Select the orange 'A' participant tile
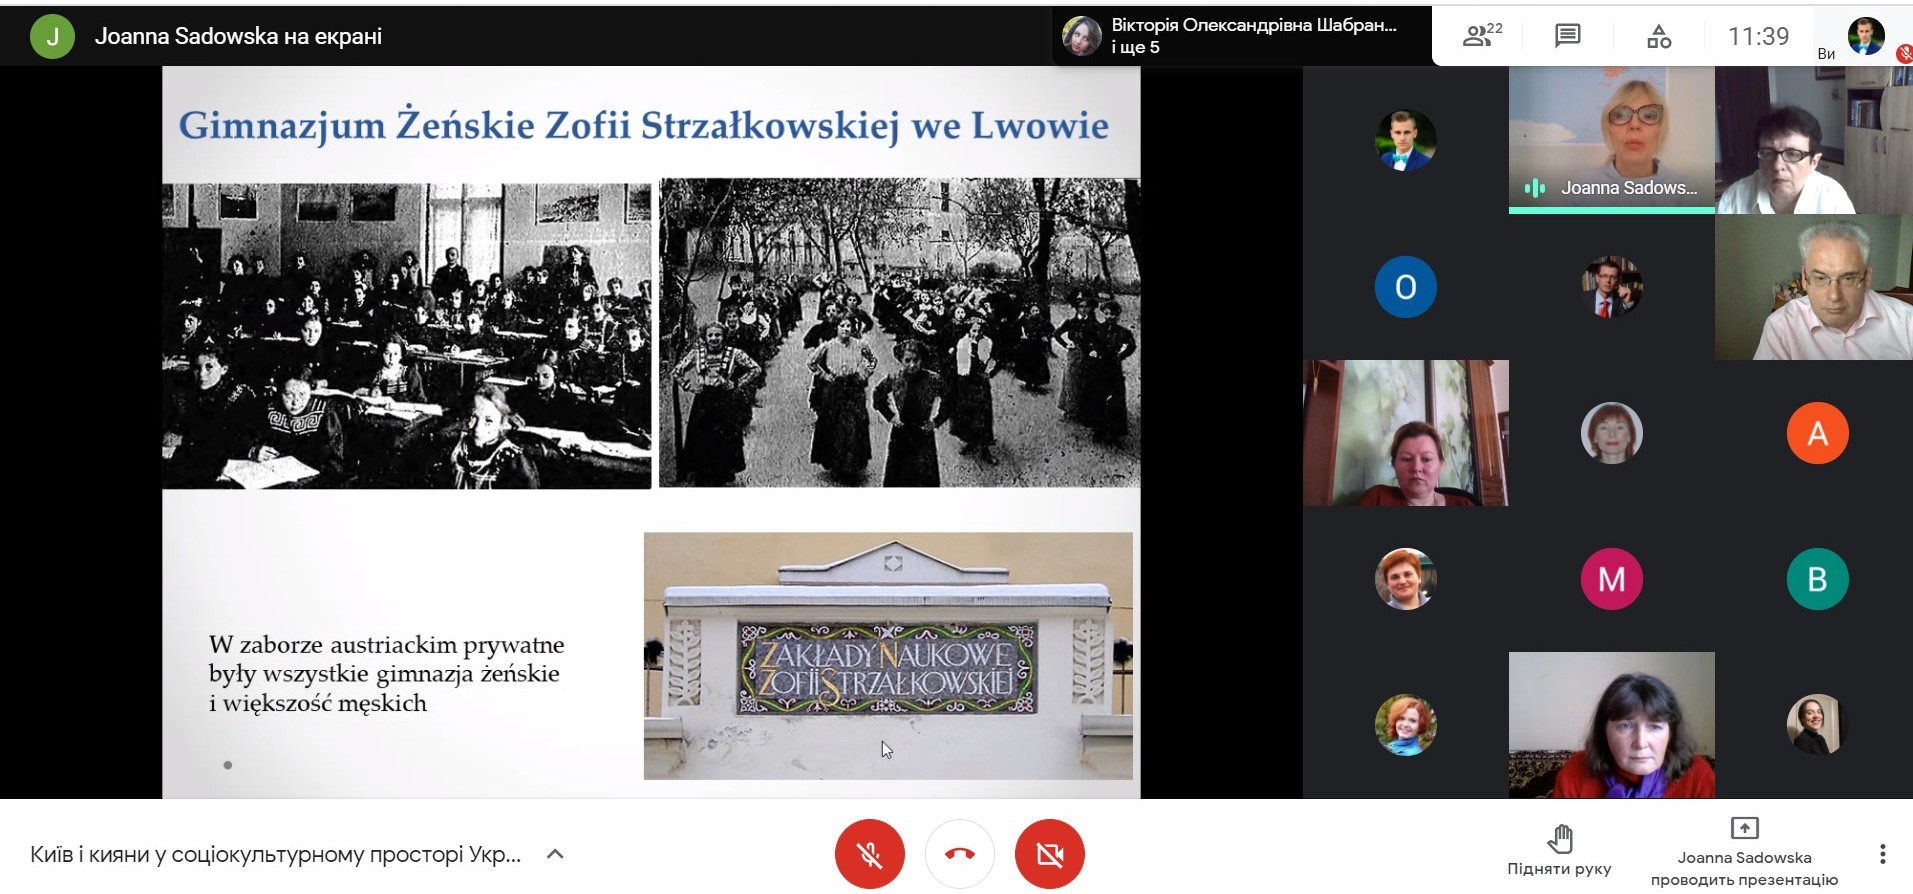The width and height of the screenshot is (1913, 894). tap(1817, 433)
